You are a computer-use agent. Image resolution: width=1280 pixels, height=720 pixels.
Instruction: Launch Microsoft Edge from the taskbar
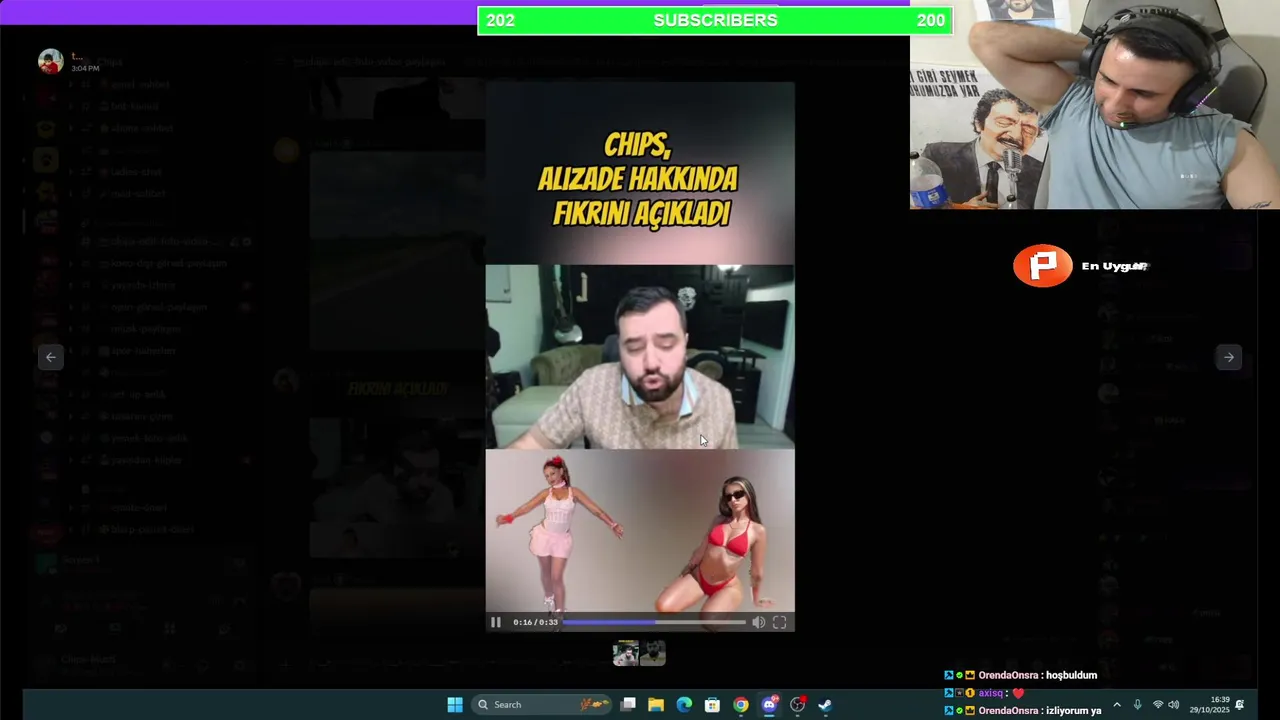[x=684, y=704]
